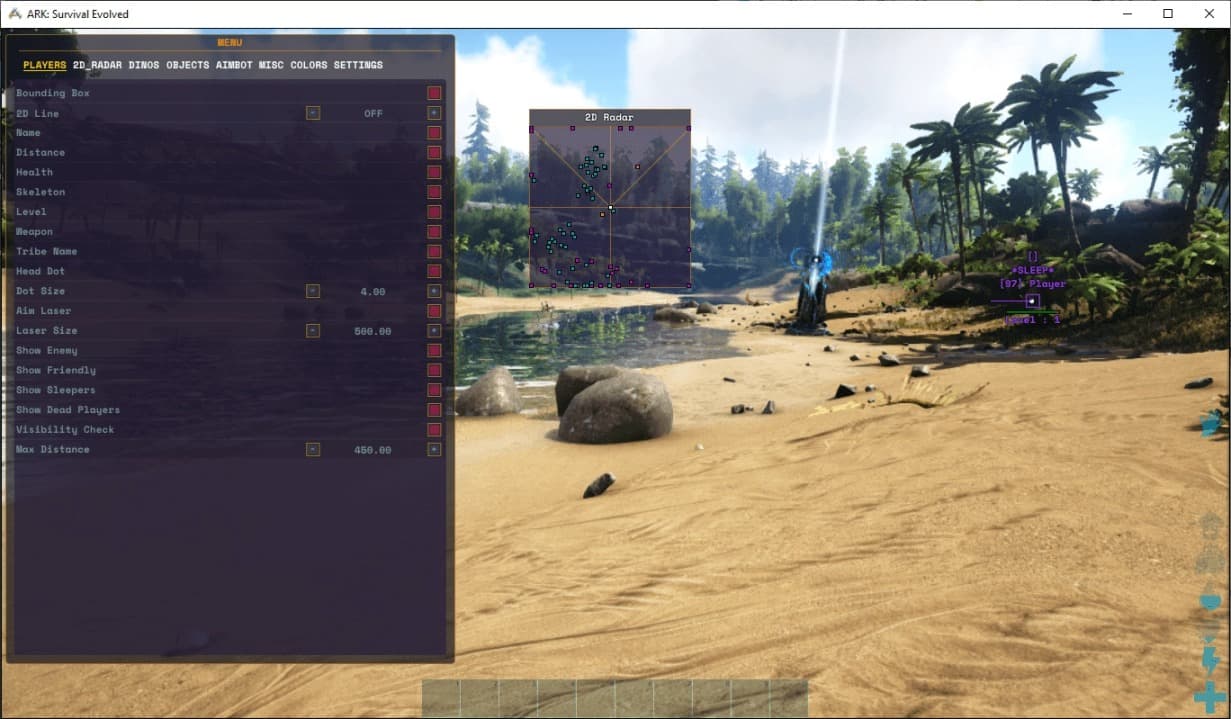The height and width of the screenshot is (719, 1231).
Task: Click the blue water droplet status icon
Action: tap(1210, 601)
